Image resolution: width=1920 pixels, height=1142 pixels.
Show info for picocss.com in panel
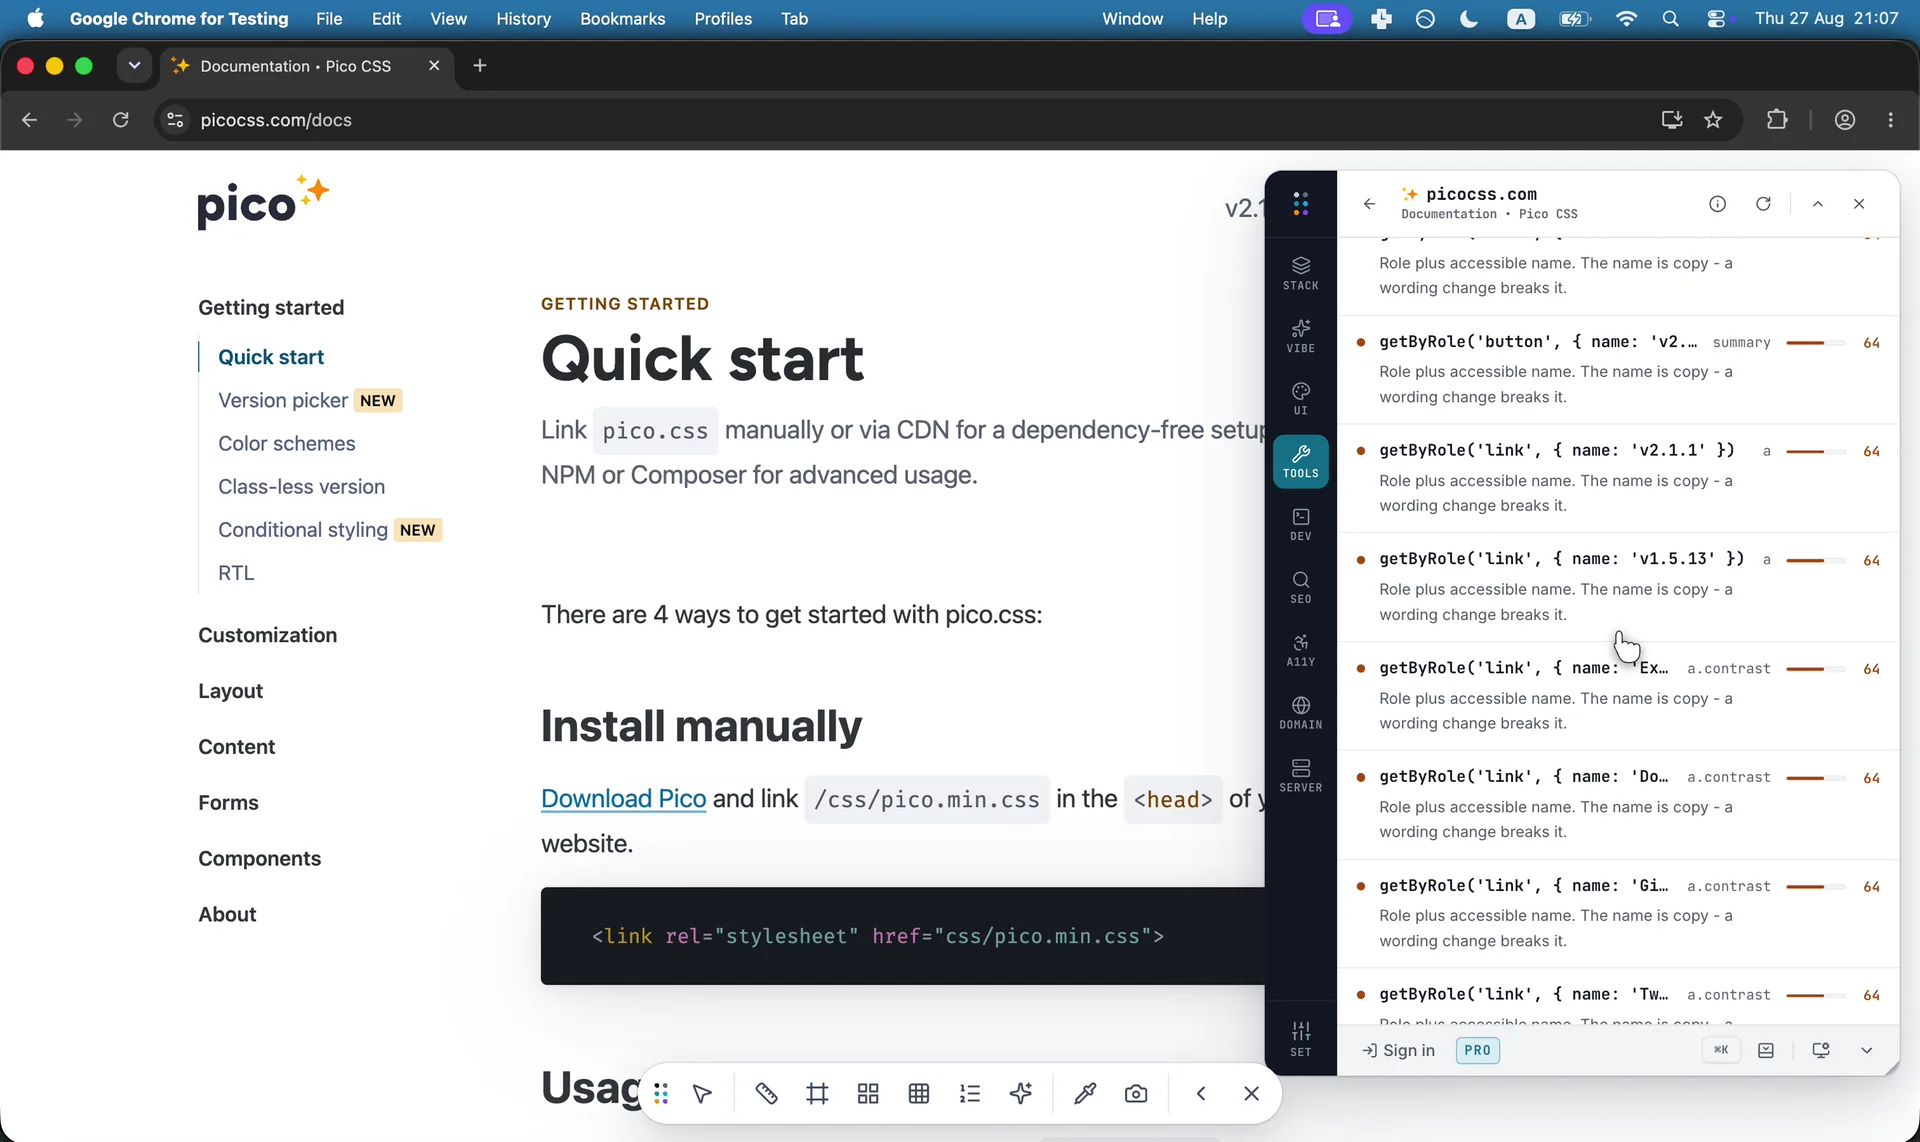pyautogui.click(x=1717, y=204)
